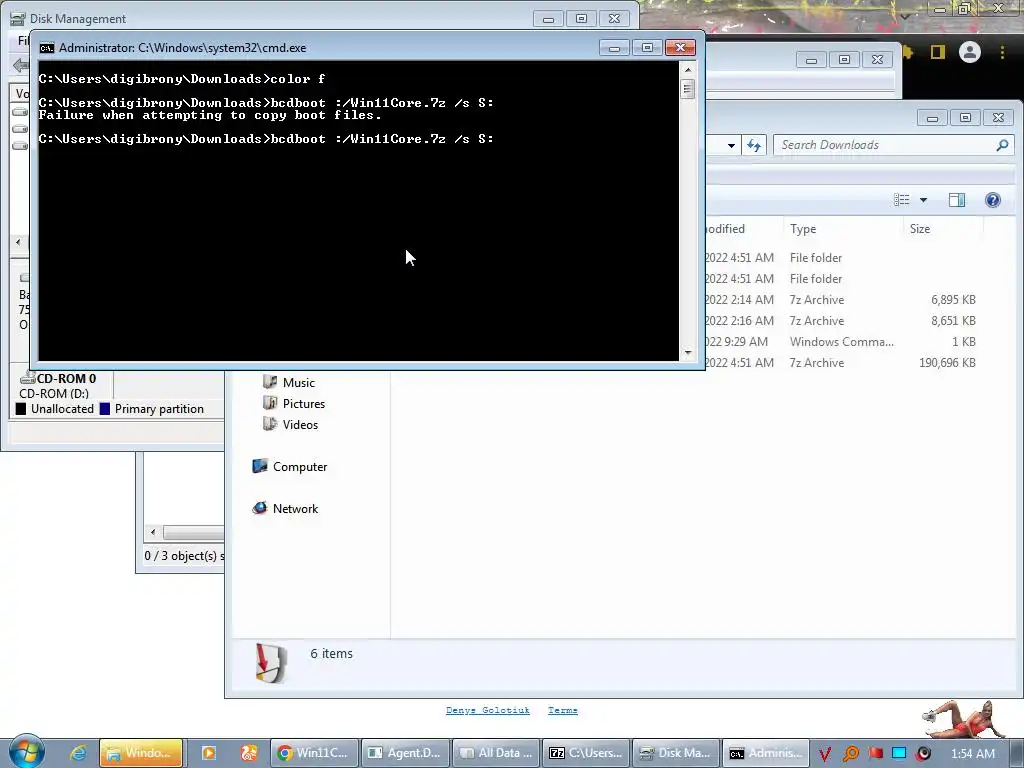Open the Denys Golotiuk link
Screen dimensions: 1024x768
click(x=487, y=710)
